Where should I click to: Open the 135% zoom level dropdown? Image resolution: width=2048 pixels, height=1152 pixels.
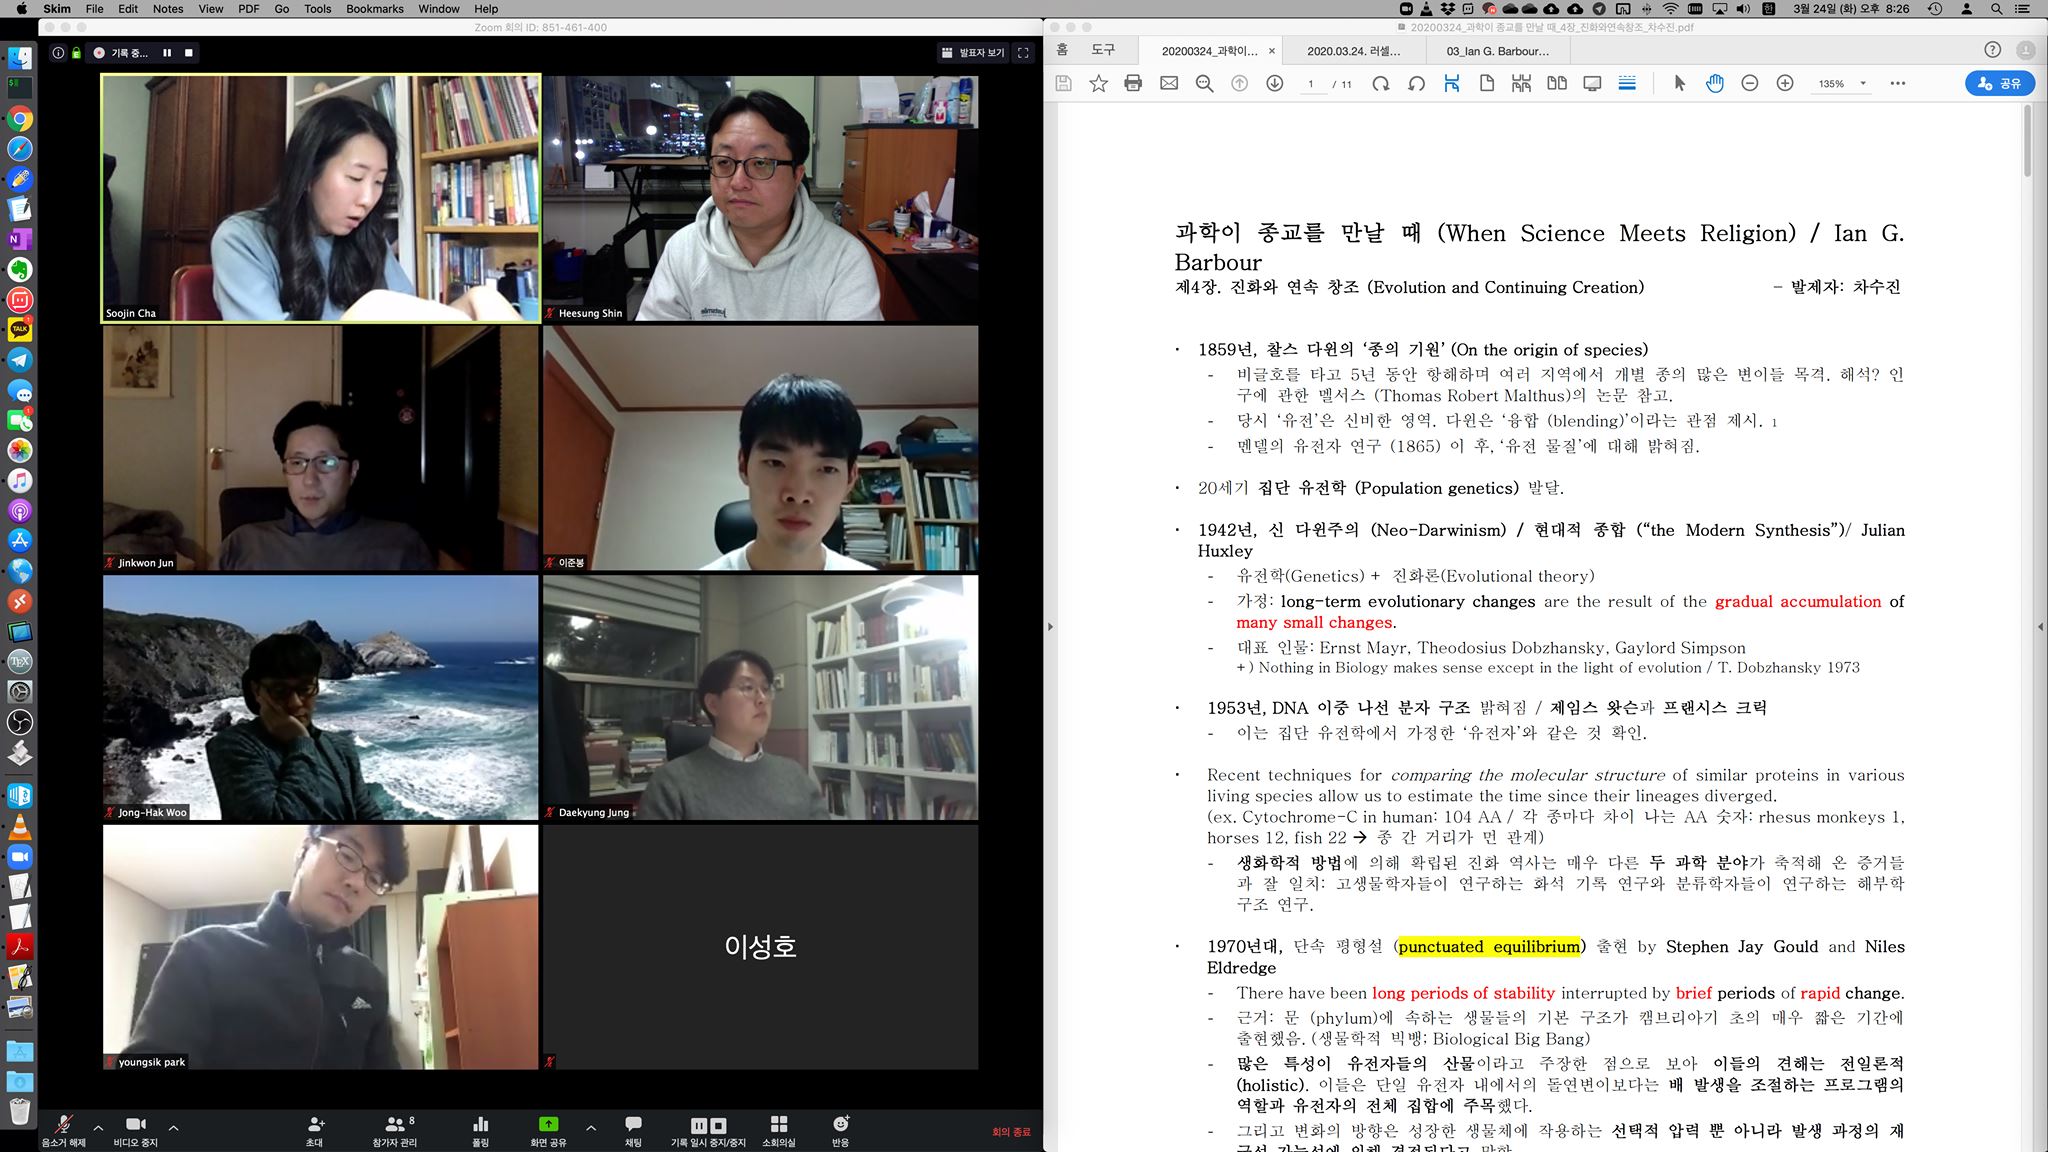1862,84
